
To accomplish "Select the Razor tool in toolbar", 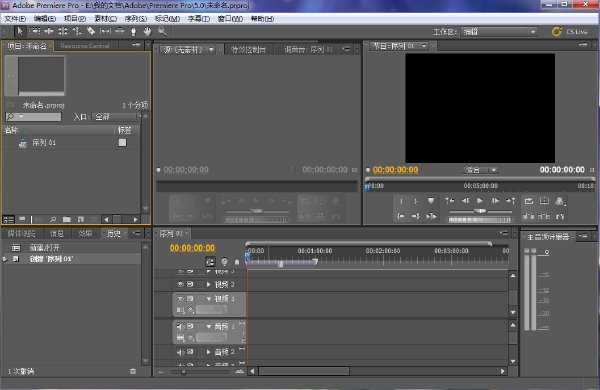I will 91,31.
